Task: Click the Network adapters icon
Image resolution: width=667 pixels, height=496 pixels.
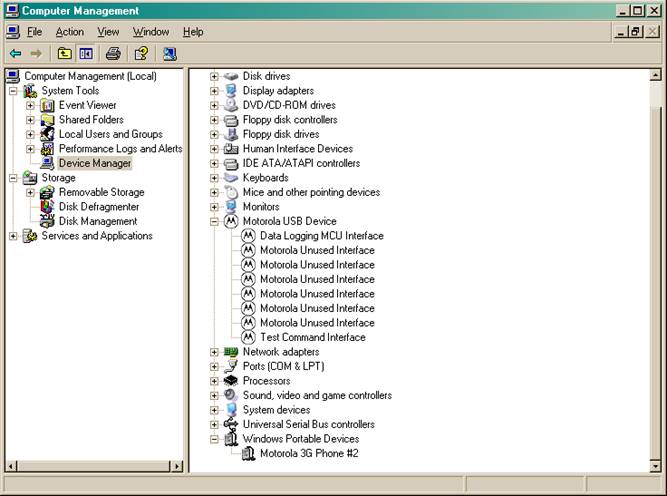Action: (x=231, y=352)
